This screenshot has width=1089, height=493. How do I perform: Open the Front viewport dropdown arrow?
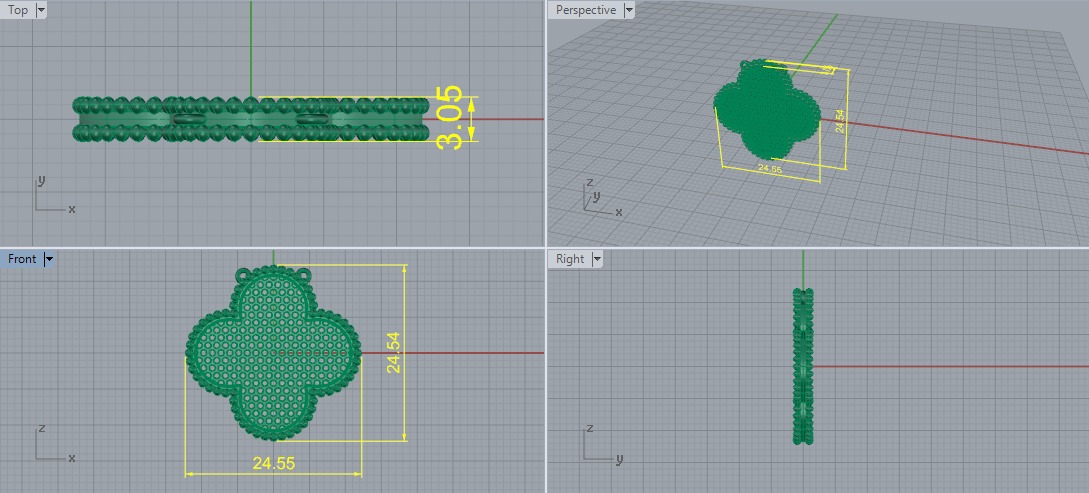tap(48, 259)
